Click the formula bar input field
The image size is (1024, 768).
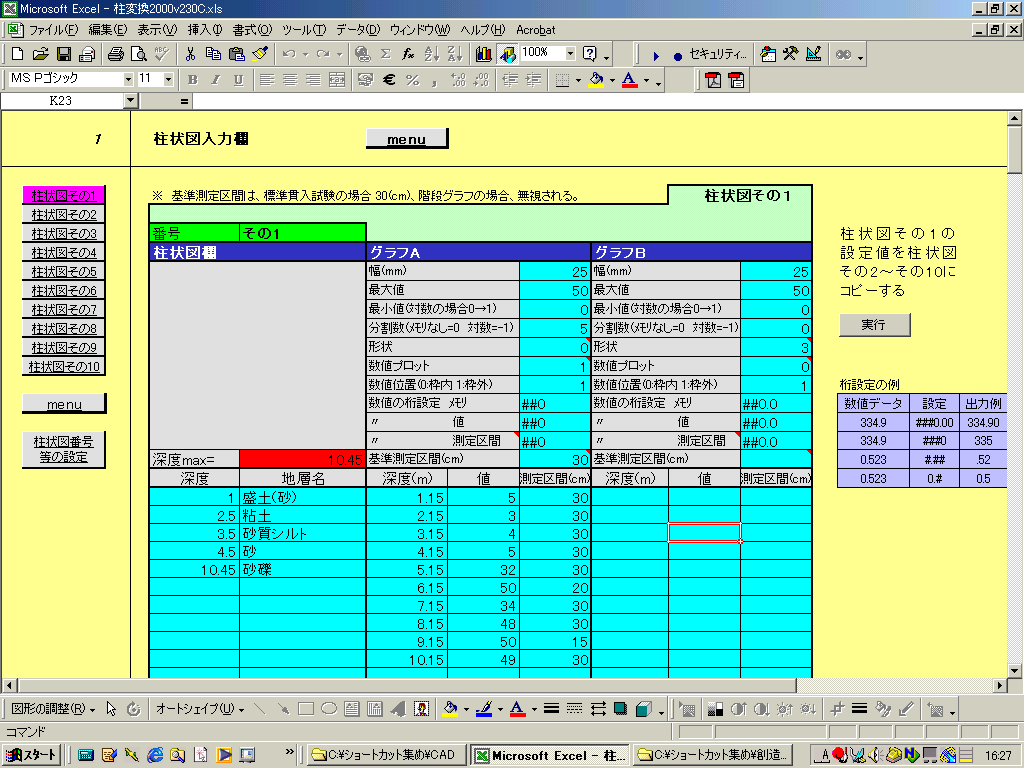pos(607,101)
